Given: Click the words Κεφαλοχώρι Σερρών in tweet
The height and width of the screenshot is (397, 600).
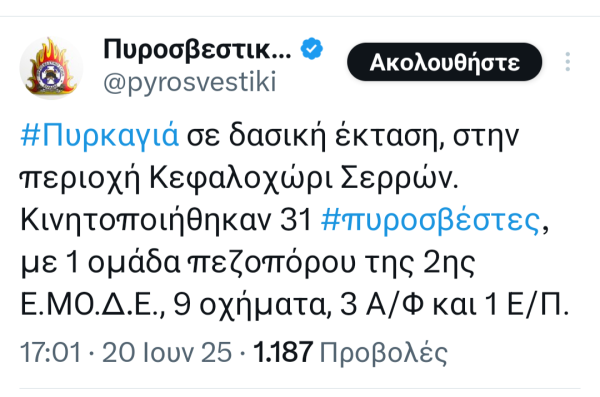Looking at the screenshot, I should [304, 178].
